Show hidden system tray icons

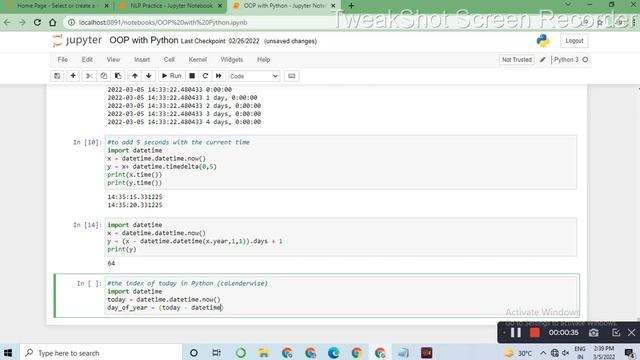point(543,353)
